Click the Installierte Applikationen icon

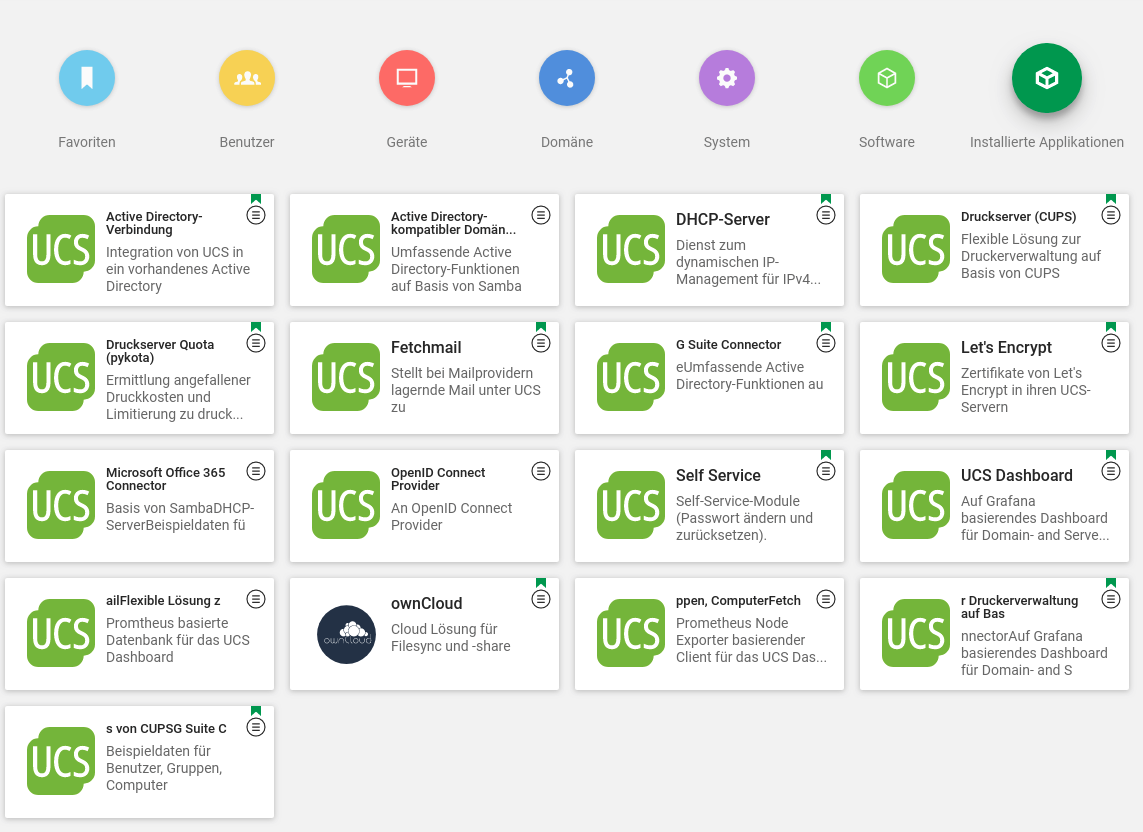click(x=1047, y=78)
